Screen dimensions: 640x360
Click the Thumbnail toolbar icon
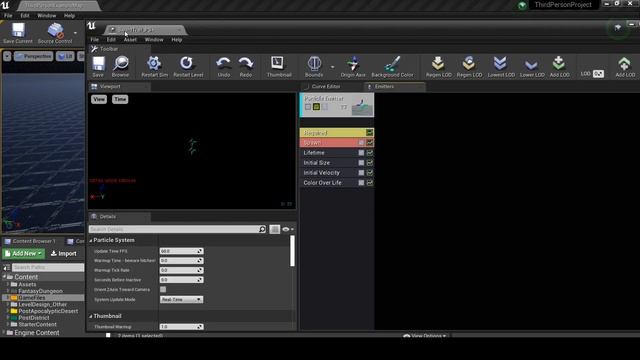pos(278,64)
